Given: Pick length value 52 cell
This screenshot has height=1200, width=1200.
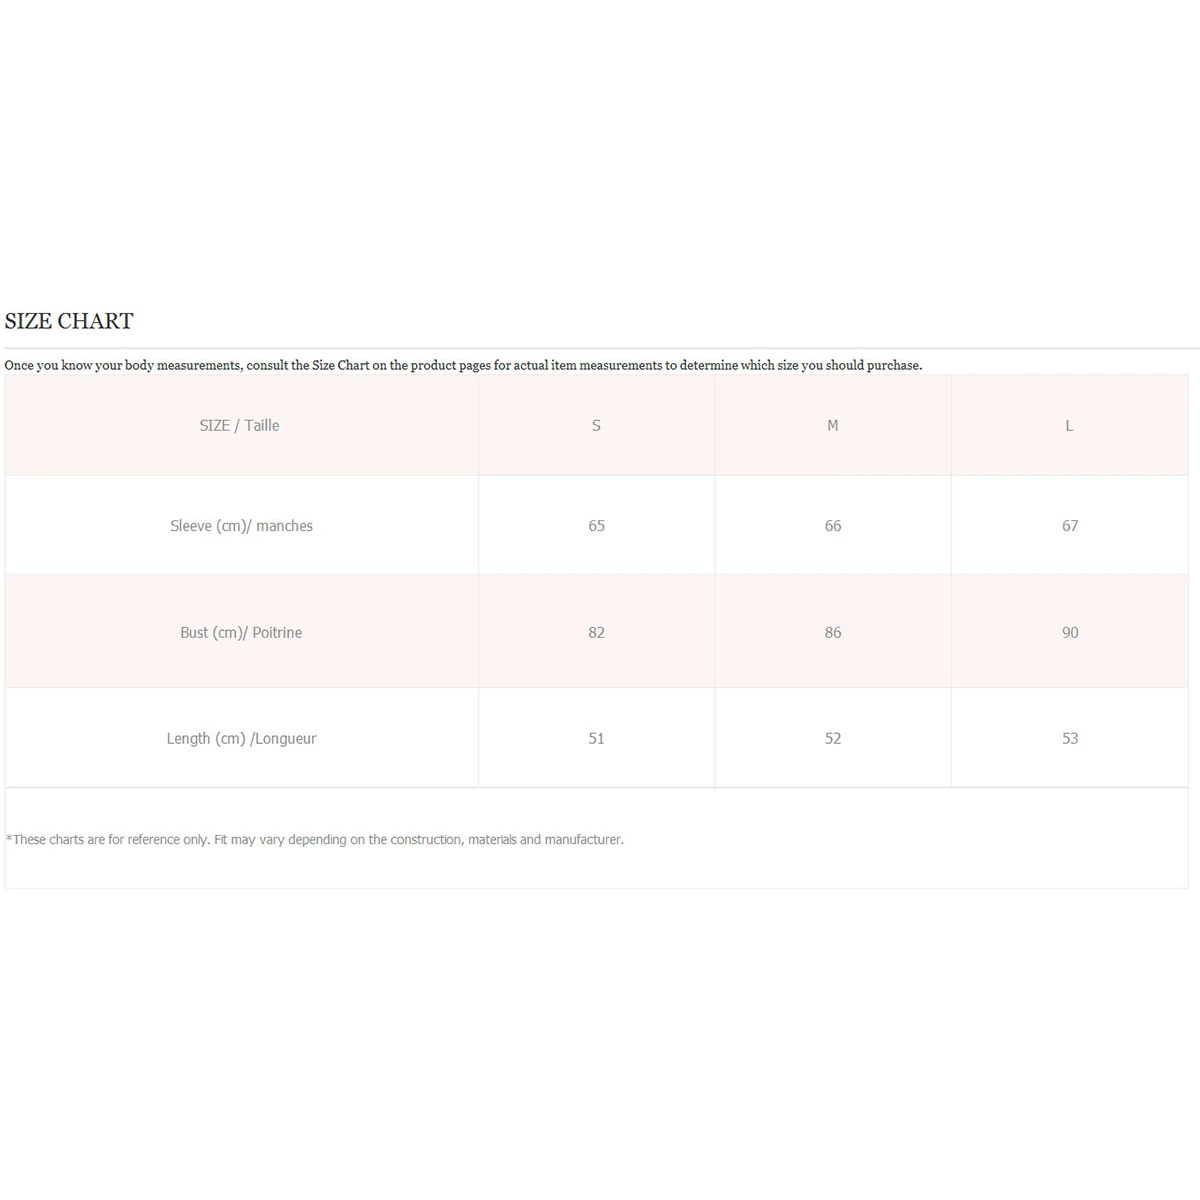Looking at the screenshot, I should point(832,738).
